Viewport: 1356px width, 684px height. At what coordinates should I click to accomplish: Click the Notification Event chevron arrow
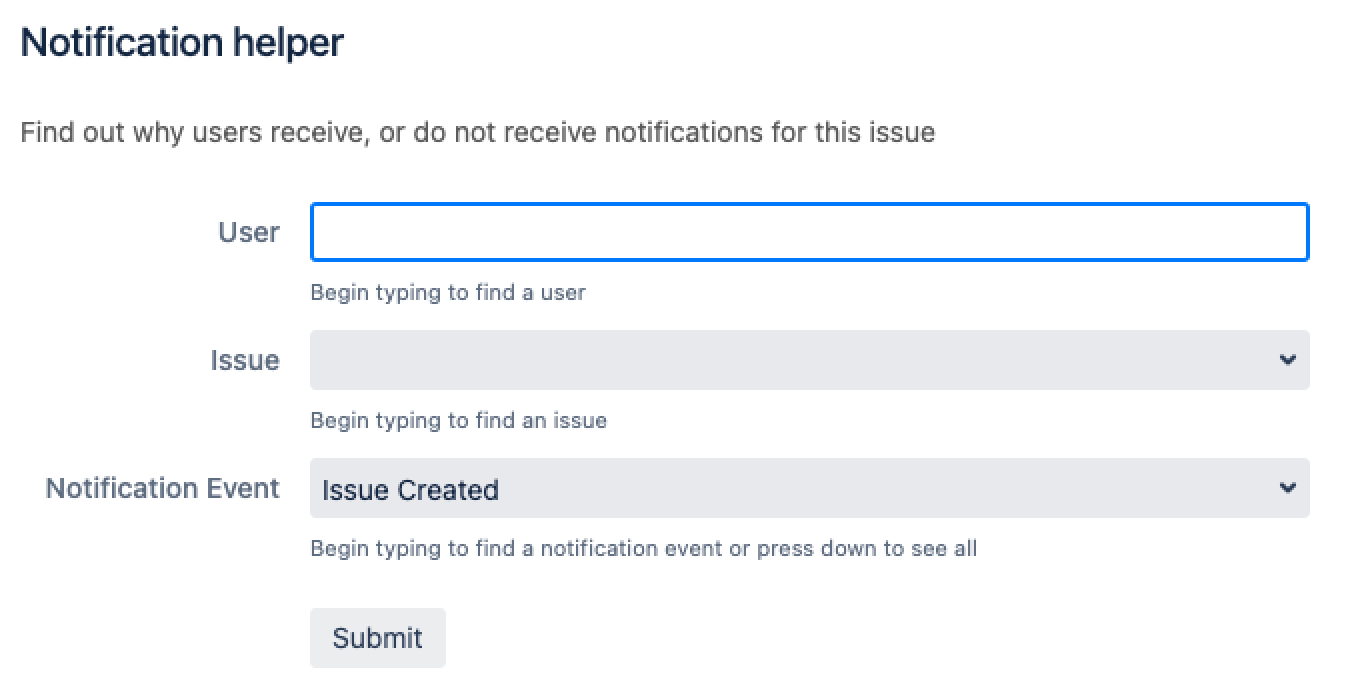click(1287, 489)
